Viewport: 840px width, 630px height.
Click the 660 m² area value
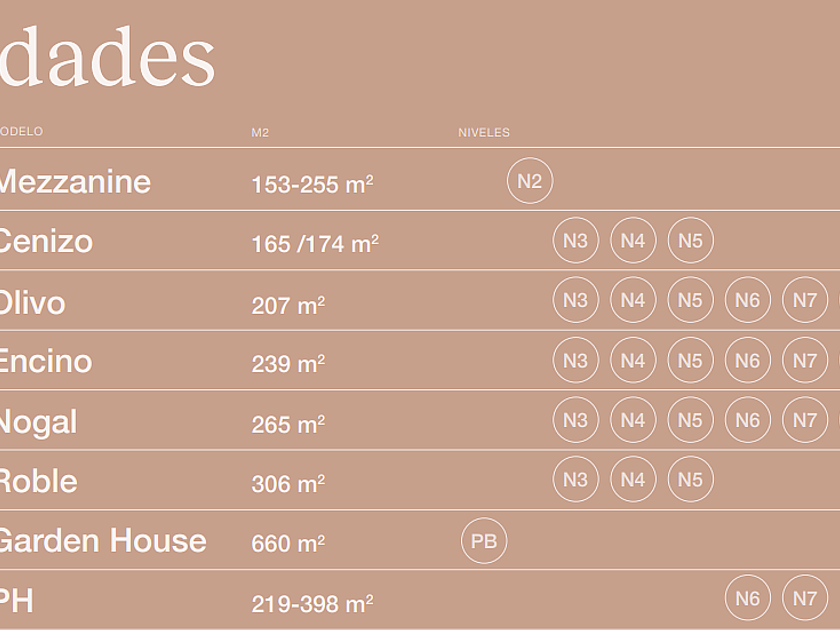[x=288, y=544]
